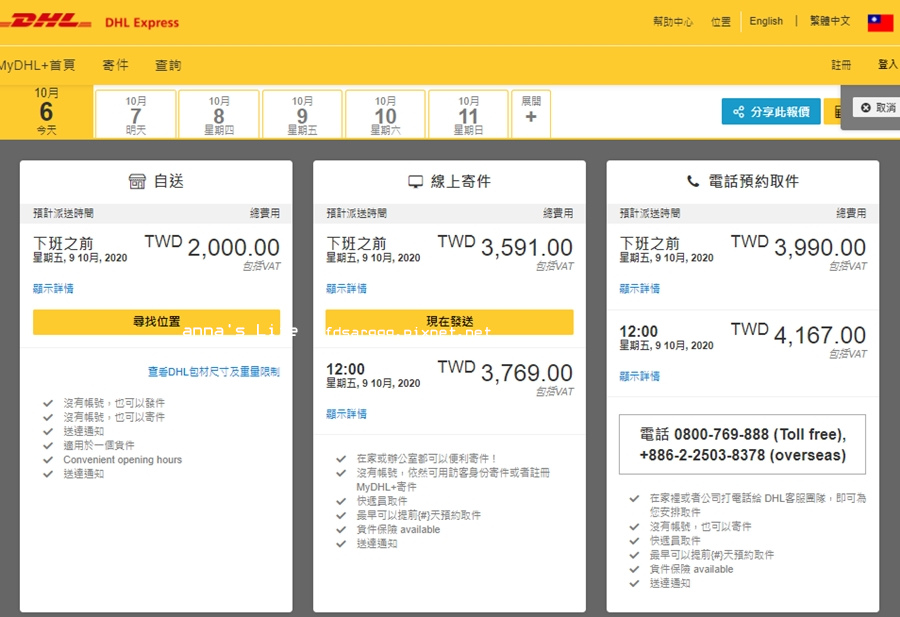
Task: Click 註冊 to register
Action: click(841, 65)
